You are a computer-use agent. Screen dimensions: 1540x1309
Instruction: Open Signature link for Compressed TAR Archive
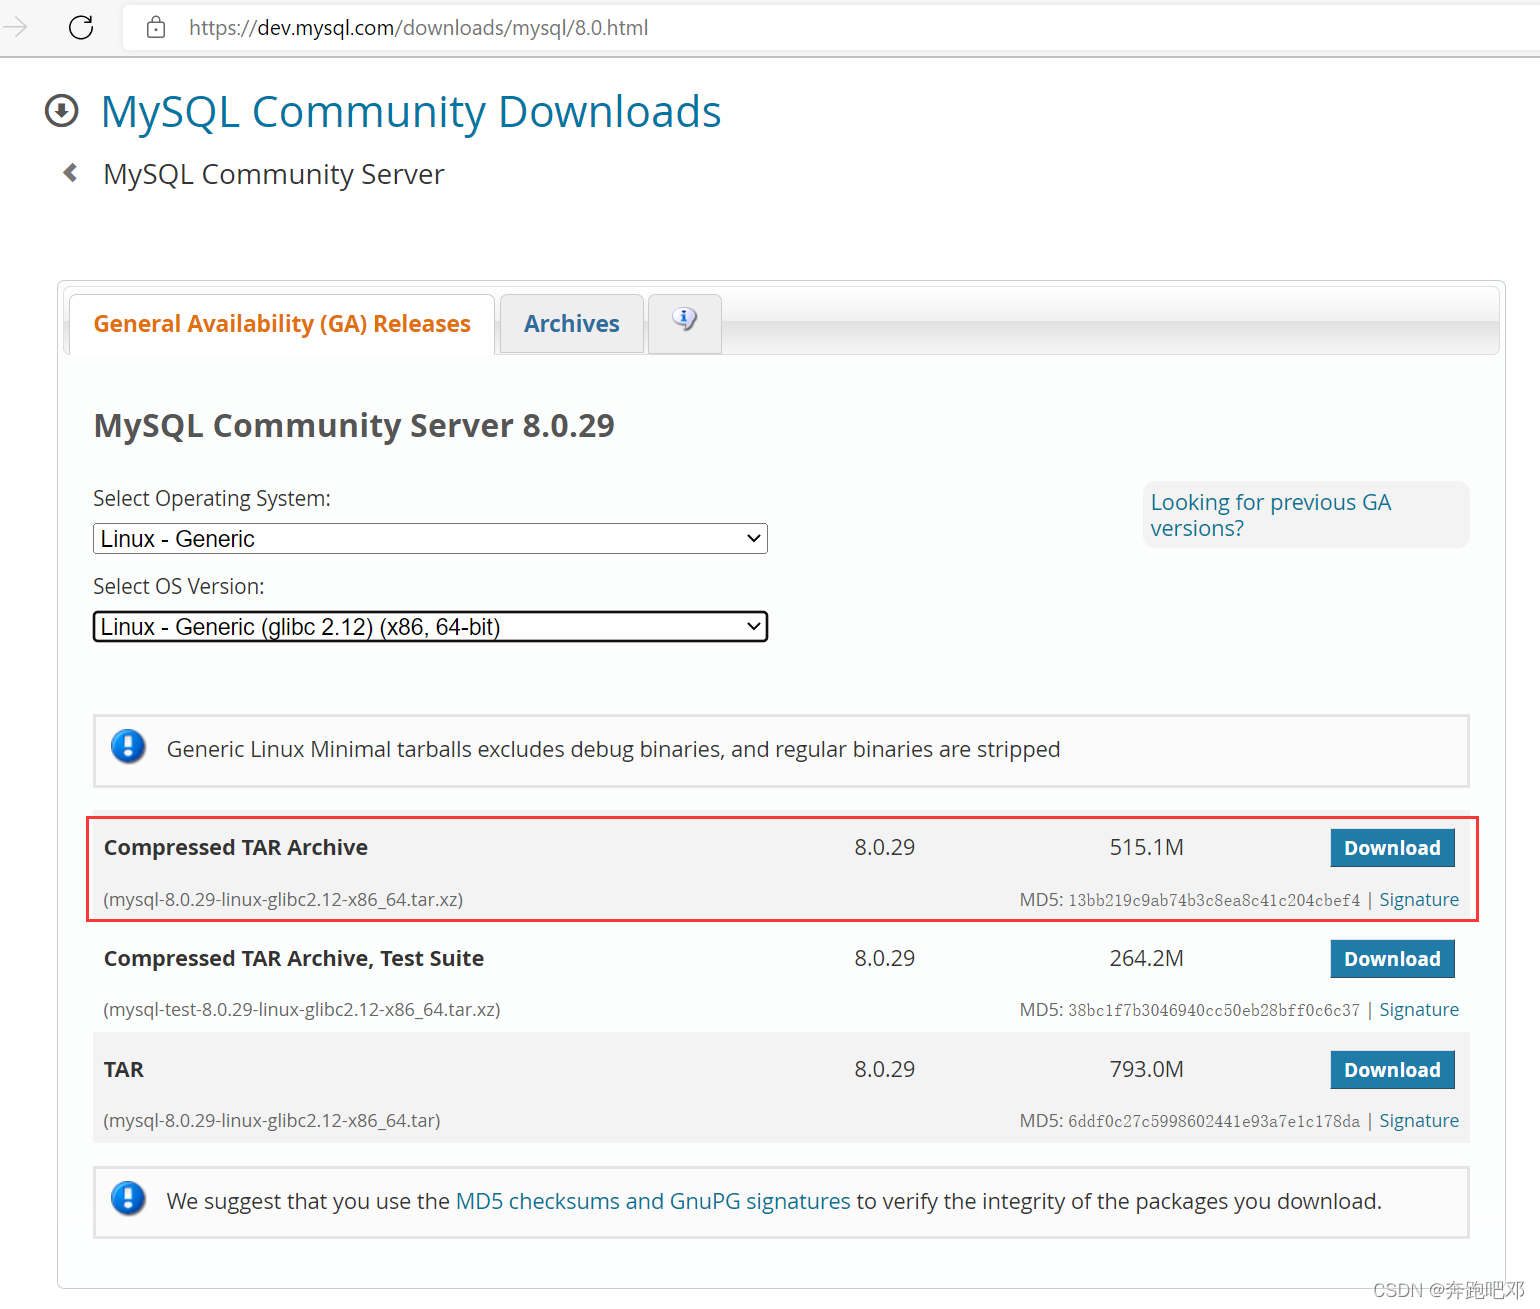pos(1419,899)
